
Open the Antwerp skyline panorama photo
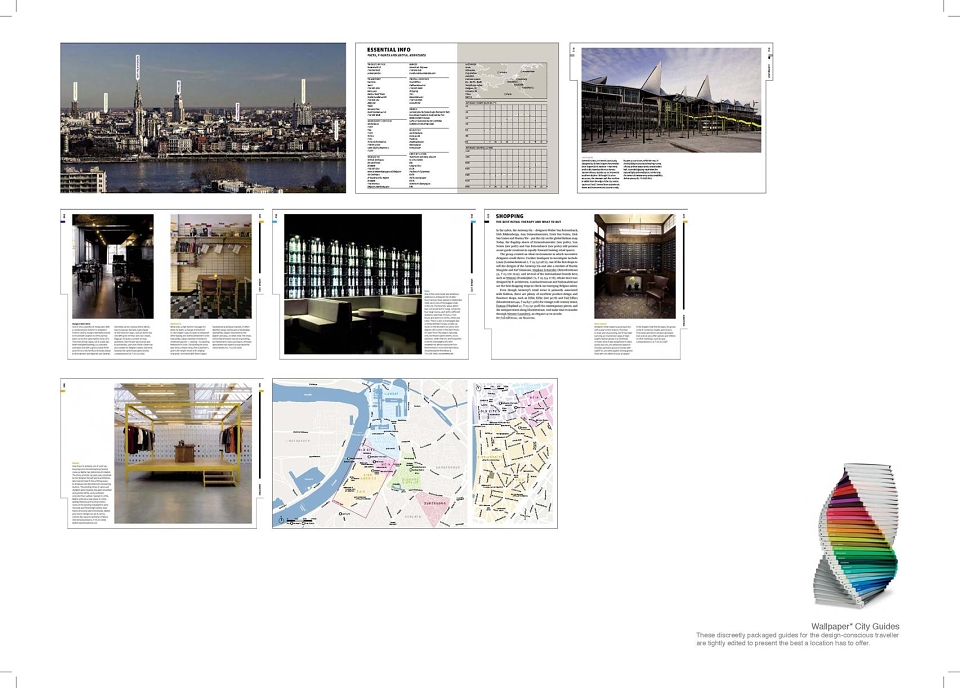203,118
